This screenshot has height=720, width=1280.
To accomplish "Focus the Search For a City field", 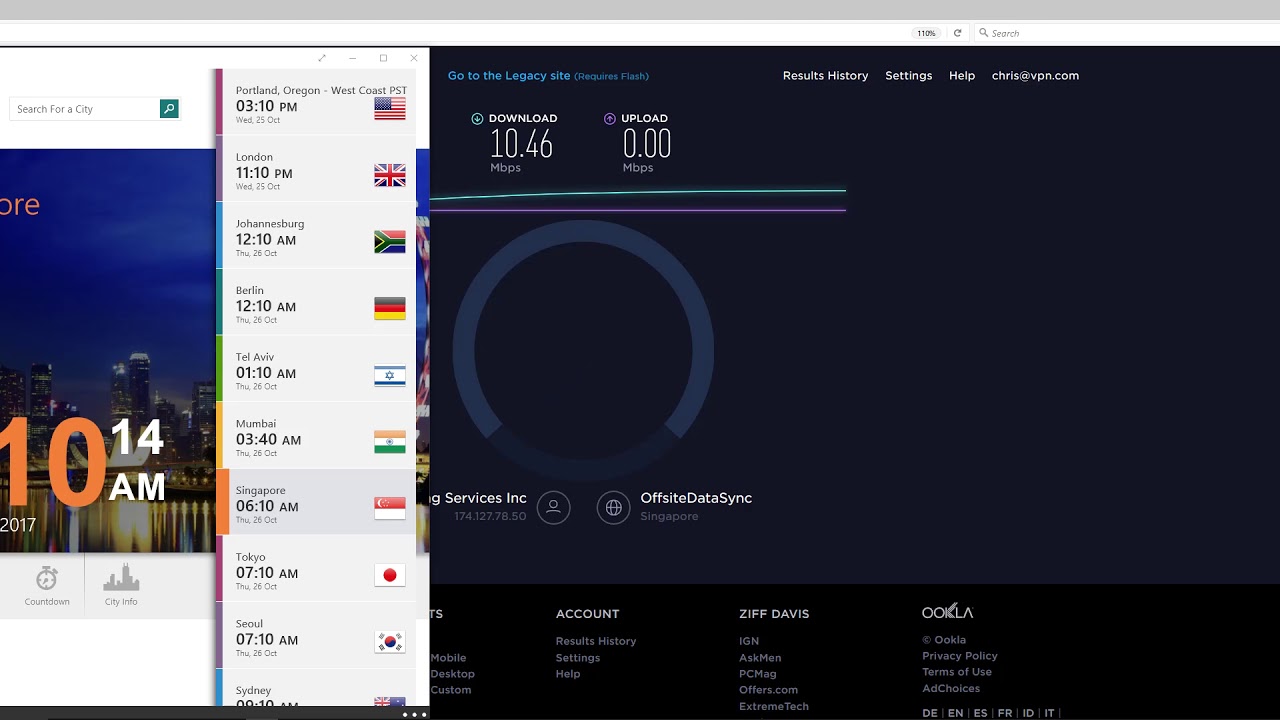I will click(x=85, y=109).
